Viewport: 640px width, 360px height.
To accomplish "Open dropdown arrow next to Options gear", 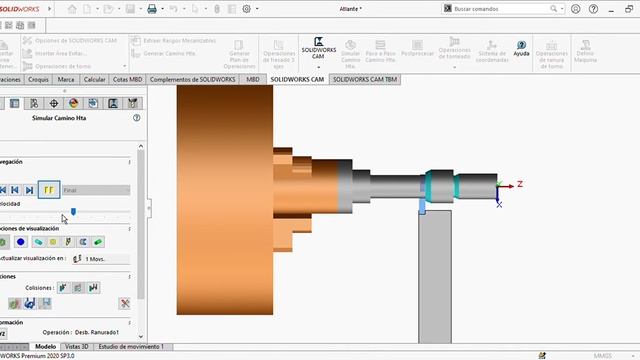I will pos(257,9).
